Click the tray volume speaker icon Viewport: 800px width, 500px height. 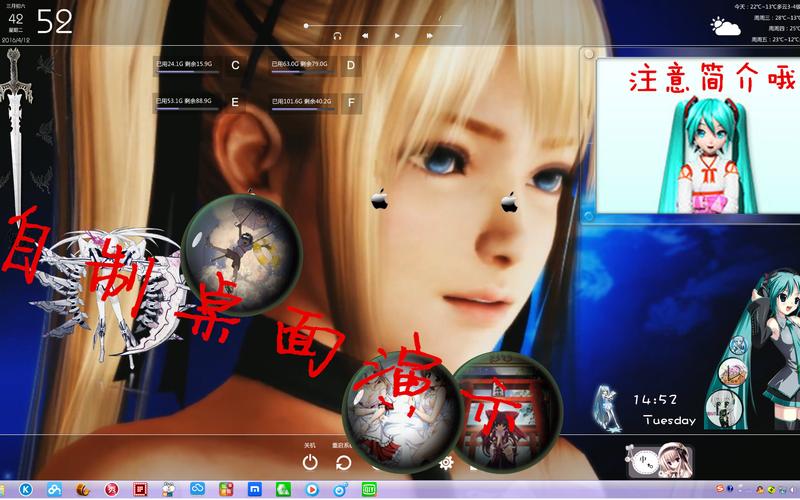791,490
